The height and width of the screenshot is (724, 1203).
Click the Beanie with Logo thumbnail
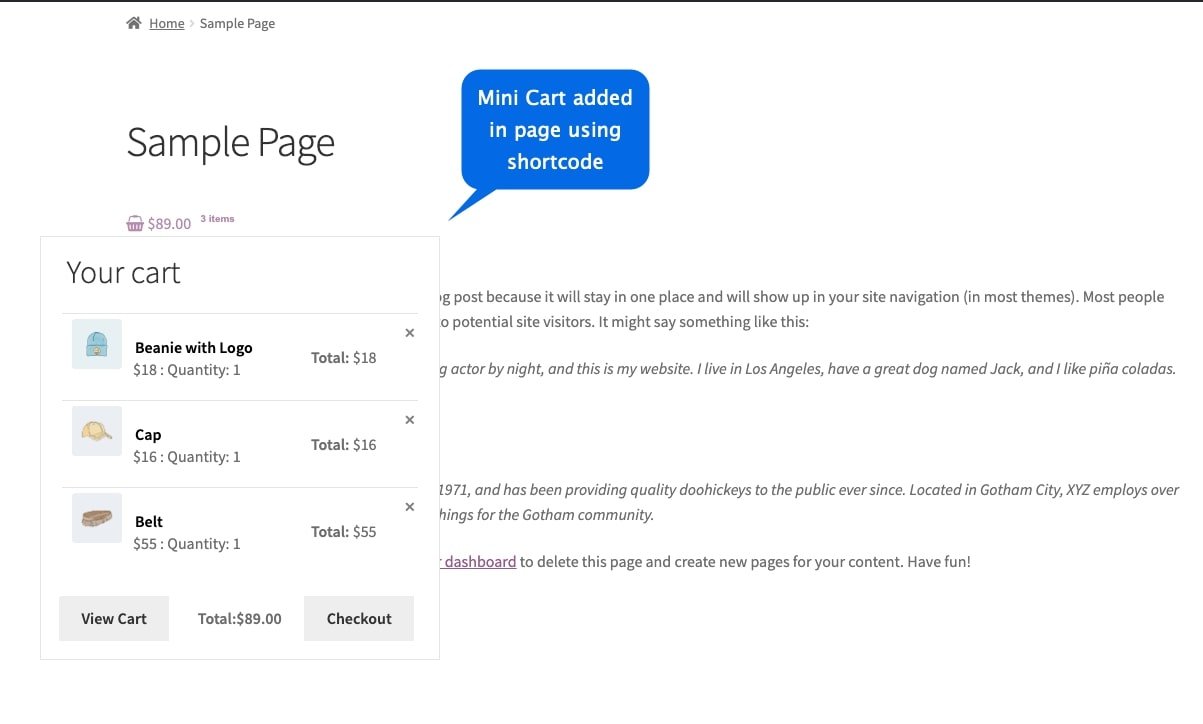click(x=97, y=344)
